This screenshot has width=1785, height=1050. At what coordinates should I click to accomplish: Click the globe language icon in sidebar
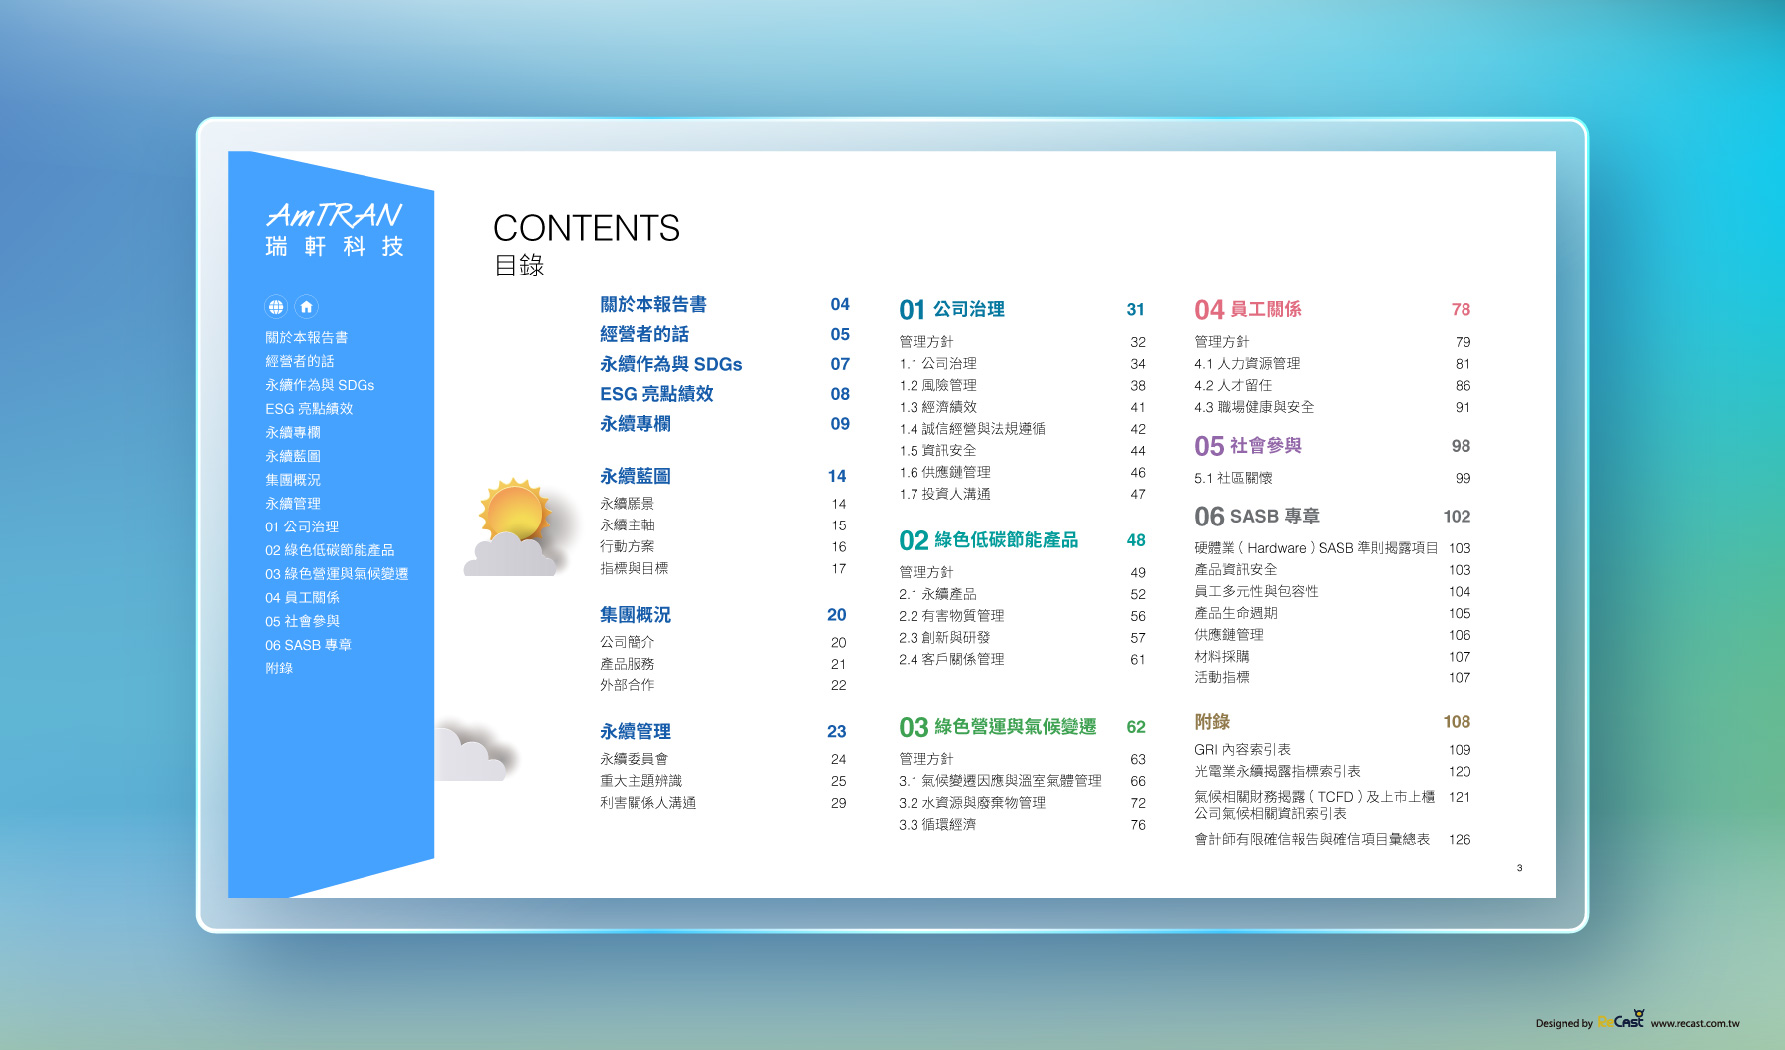click(x=276, y=307)
